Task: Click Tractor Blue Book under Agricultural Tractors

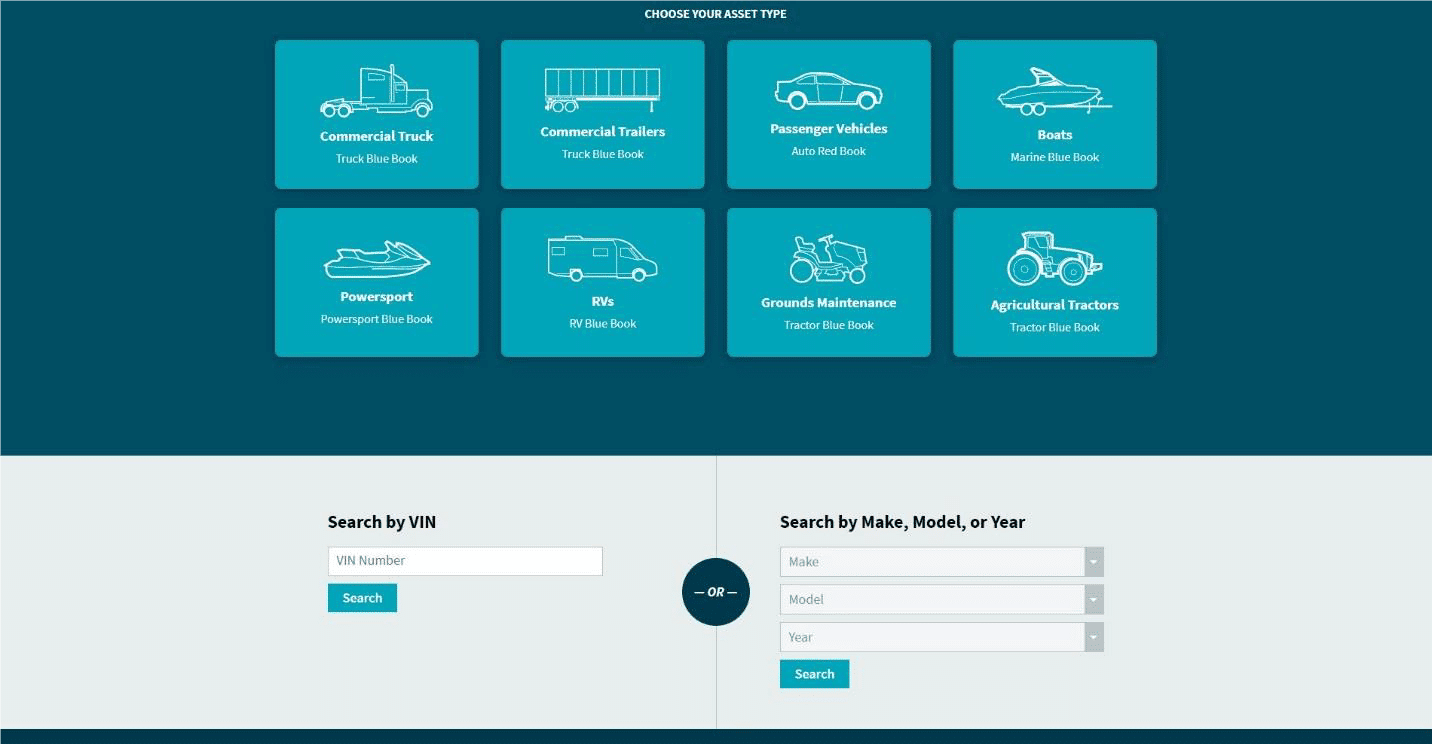Action: pos(1055,327)
